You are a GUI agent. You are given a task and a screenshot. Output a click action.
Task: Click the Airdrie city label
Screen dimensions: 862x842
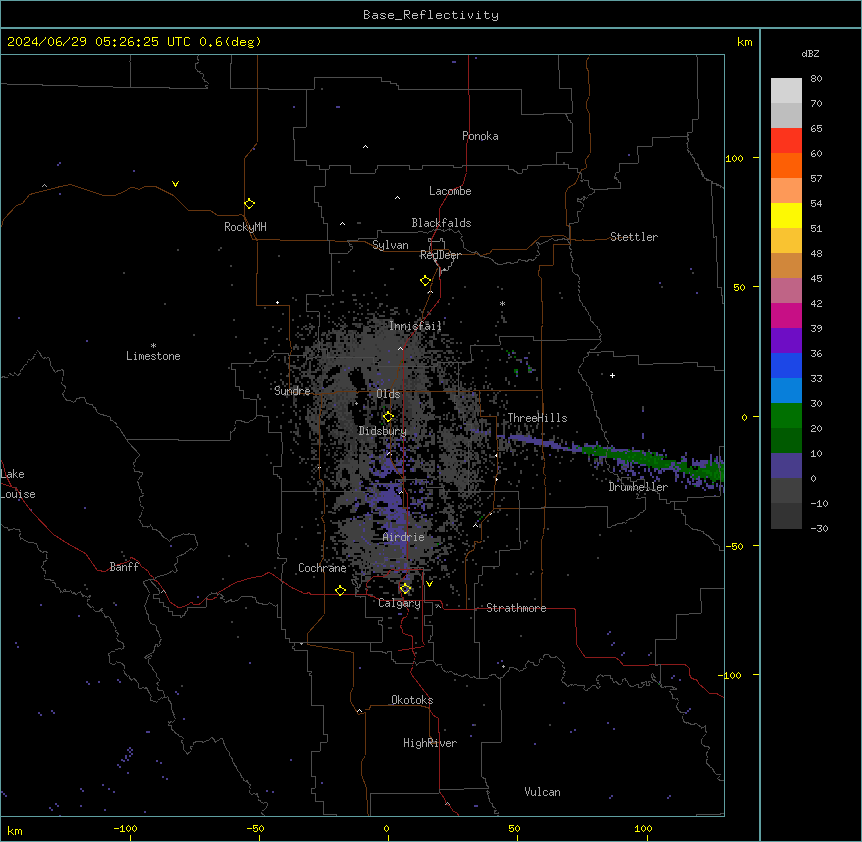click(404, 537)
